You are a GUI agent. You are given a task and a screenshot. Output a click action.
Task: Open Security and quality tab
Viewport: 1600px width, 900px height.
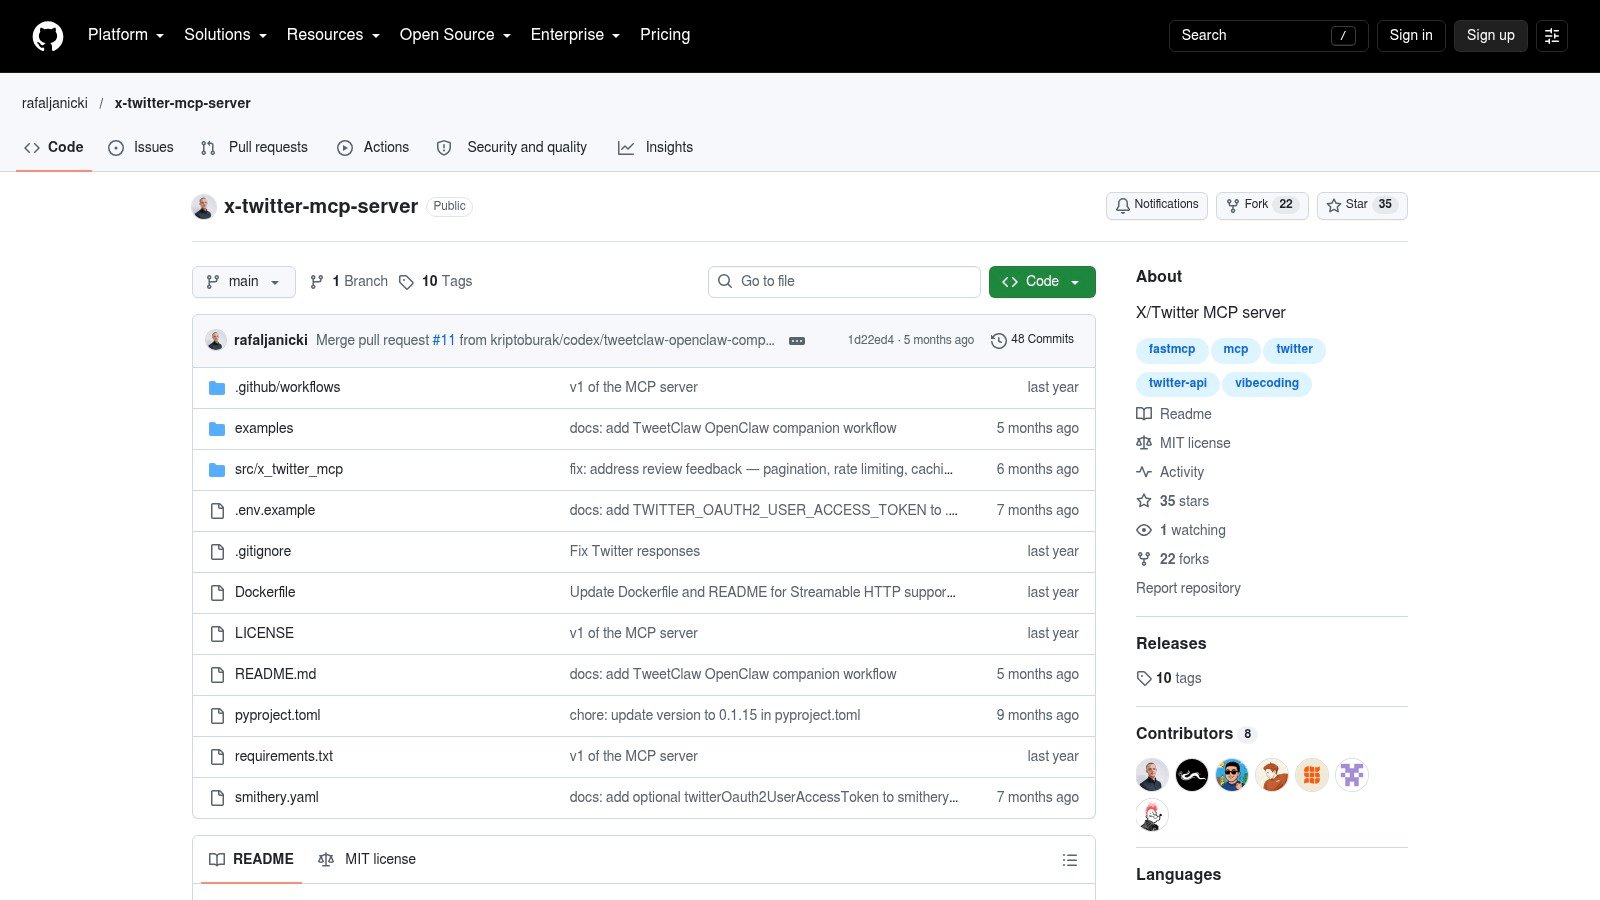click(512, 148)
